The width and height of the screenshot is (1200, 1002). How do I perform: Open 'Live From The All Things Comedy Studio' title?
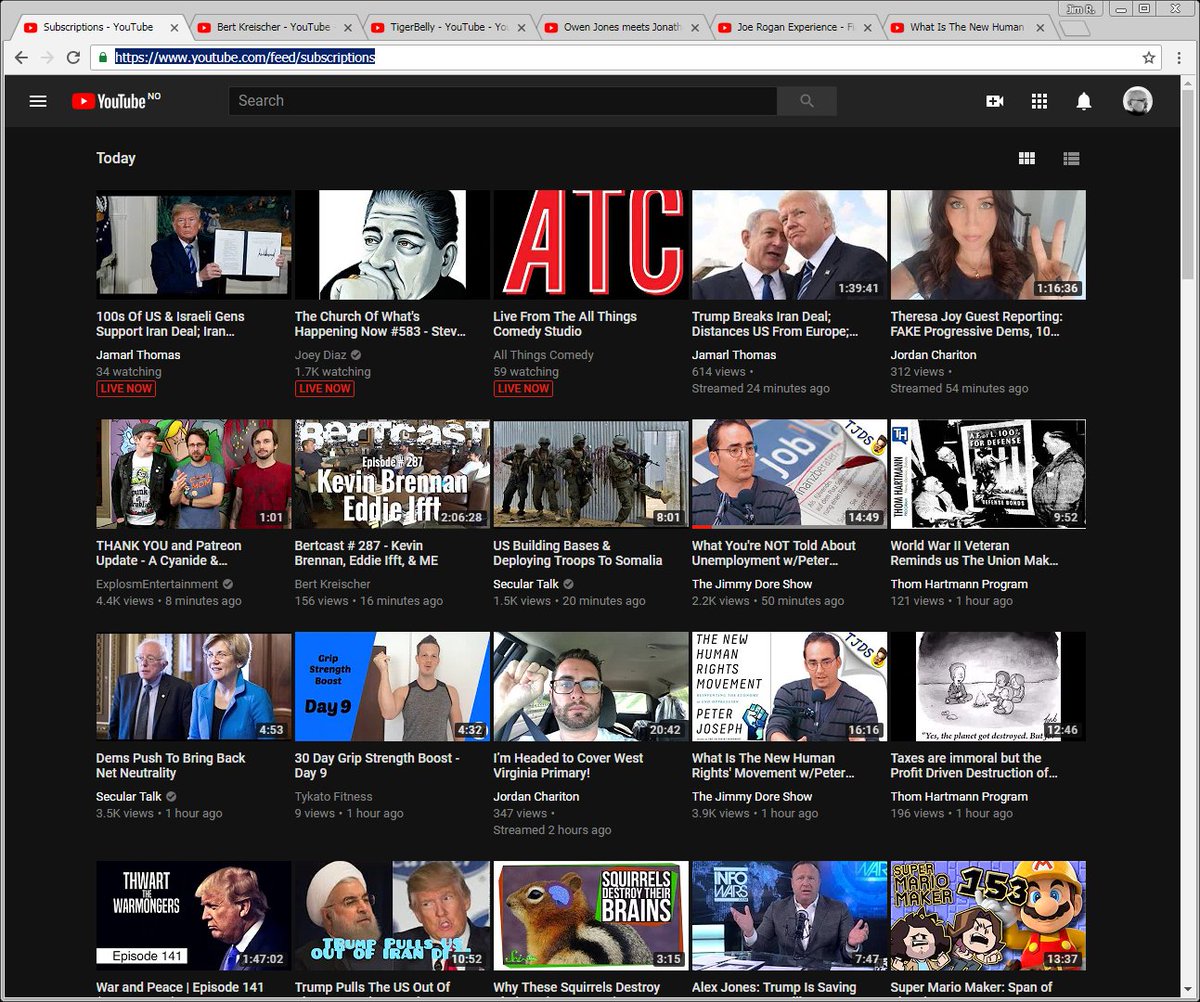tap(565, 324)
